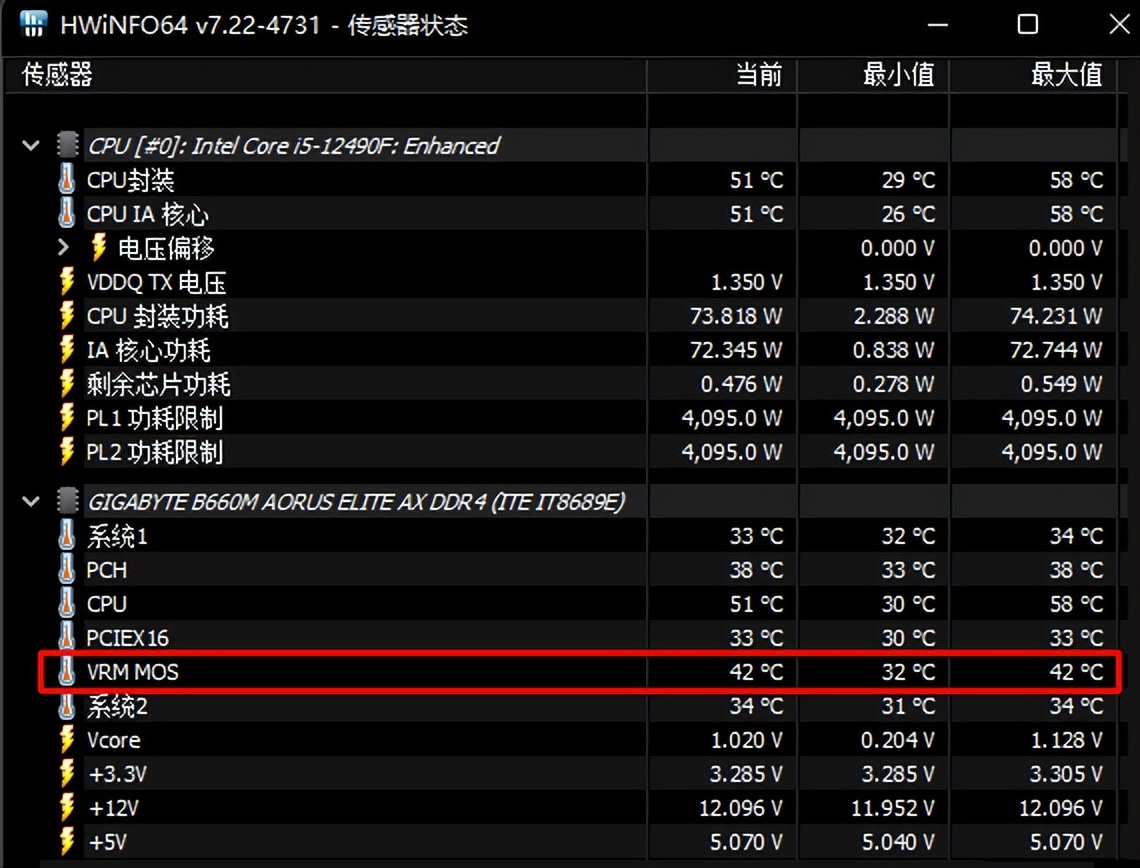
Task: Click the HWiNFO64 app icon in title bar
Action: 33,24
